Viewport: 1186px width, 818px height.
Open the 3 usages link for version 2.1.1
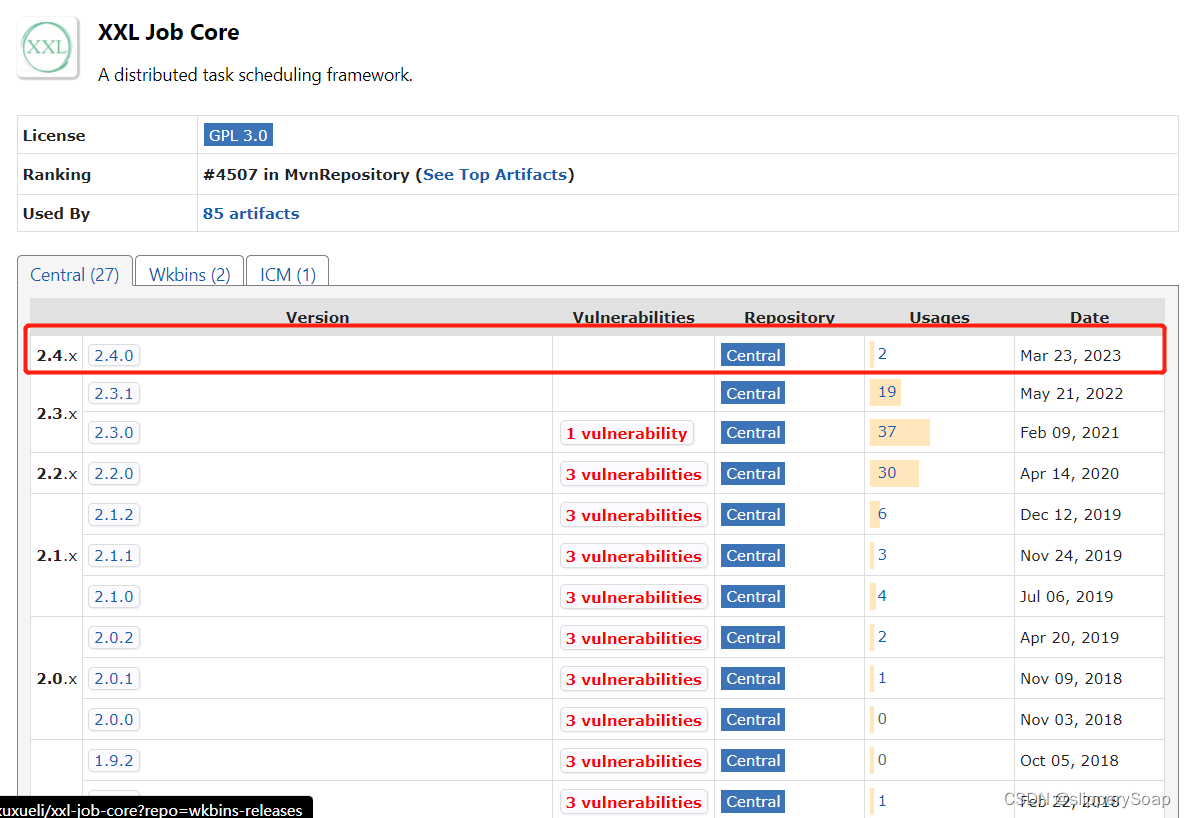pyautogui.click(x=882, y=555)
